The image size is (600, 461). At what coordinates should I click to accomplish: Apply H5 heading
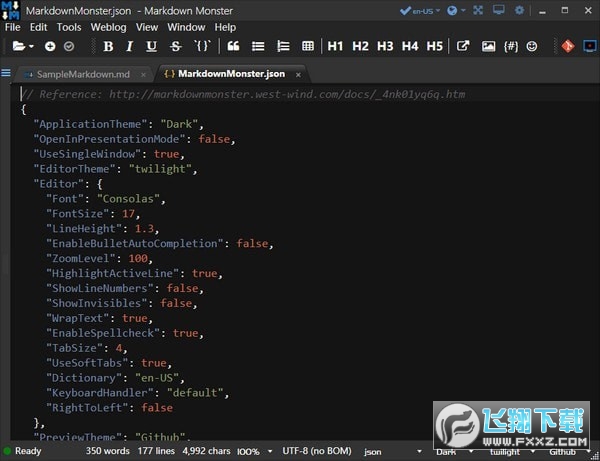coord(435,46)
